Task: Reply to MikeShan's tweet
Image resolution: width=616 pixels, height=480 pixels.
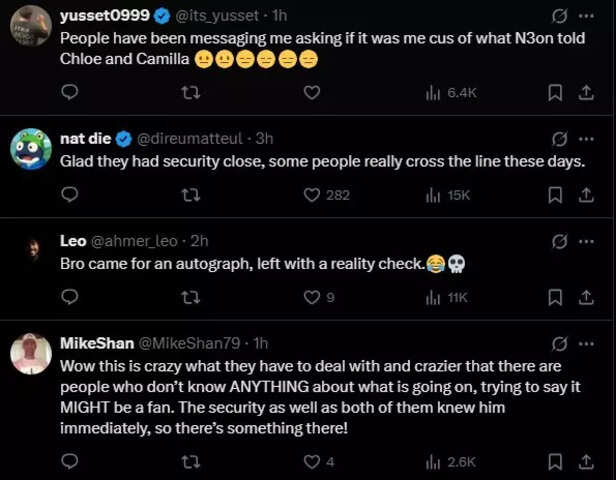Action: (x=70, y=462)
